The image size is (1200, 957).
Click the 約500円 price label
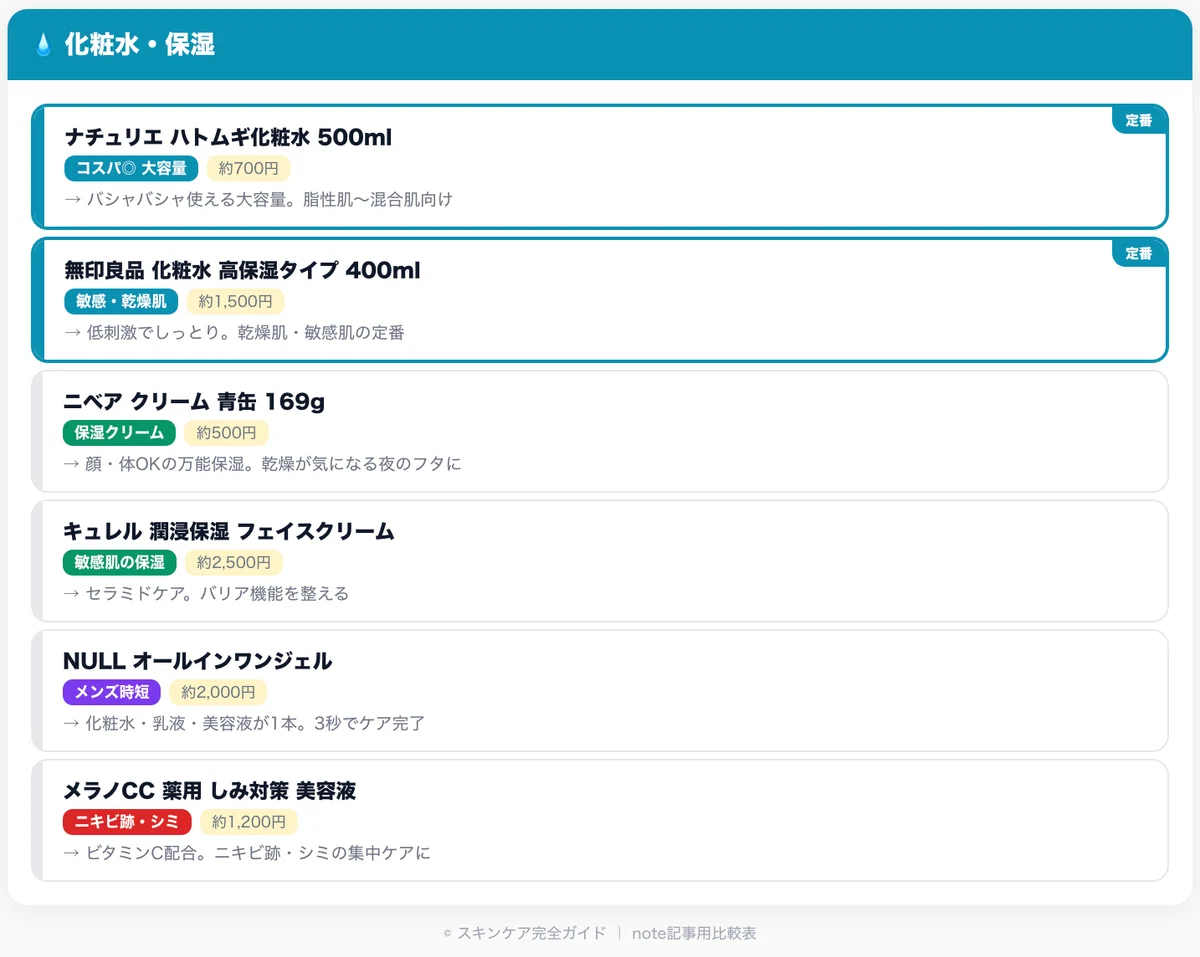point(226,433)
